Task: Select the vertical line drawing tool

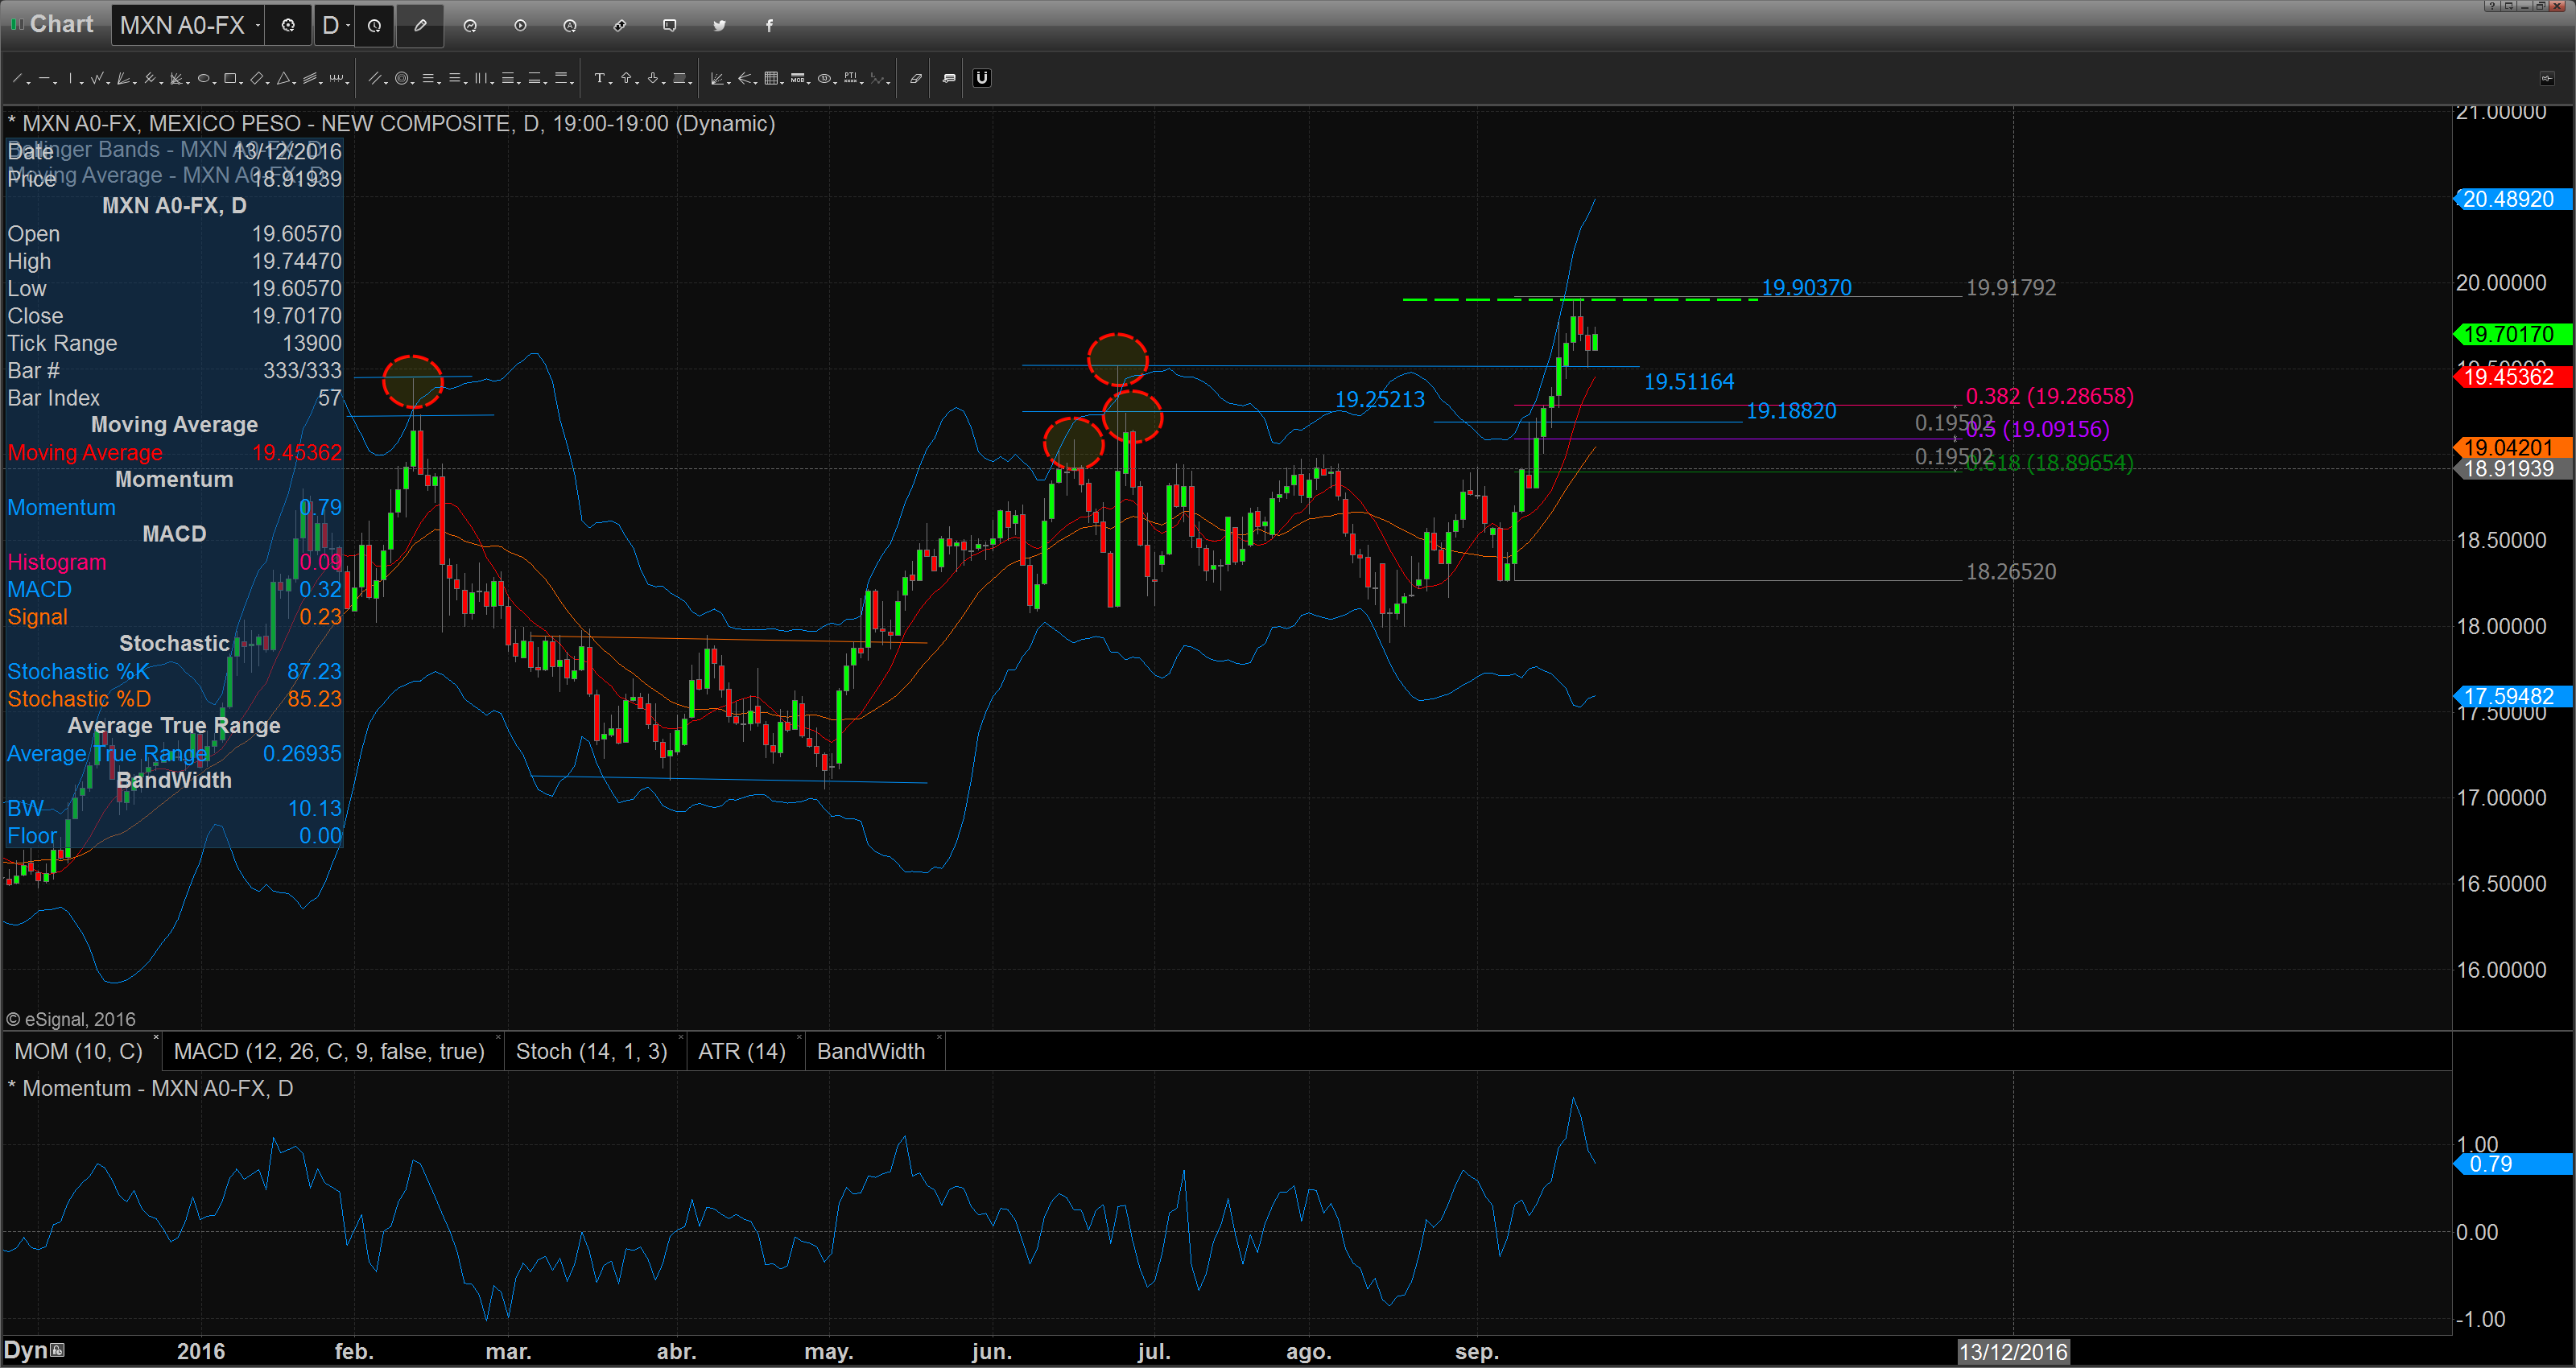Action: coord(70,78)
